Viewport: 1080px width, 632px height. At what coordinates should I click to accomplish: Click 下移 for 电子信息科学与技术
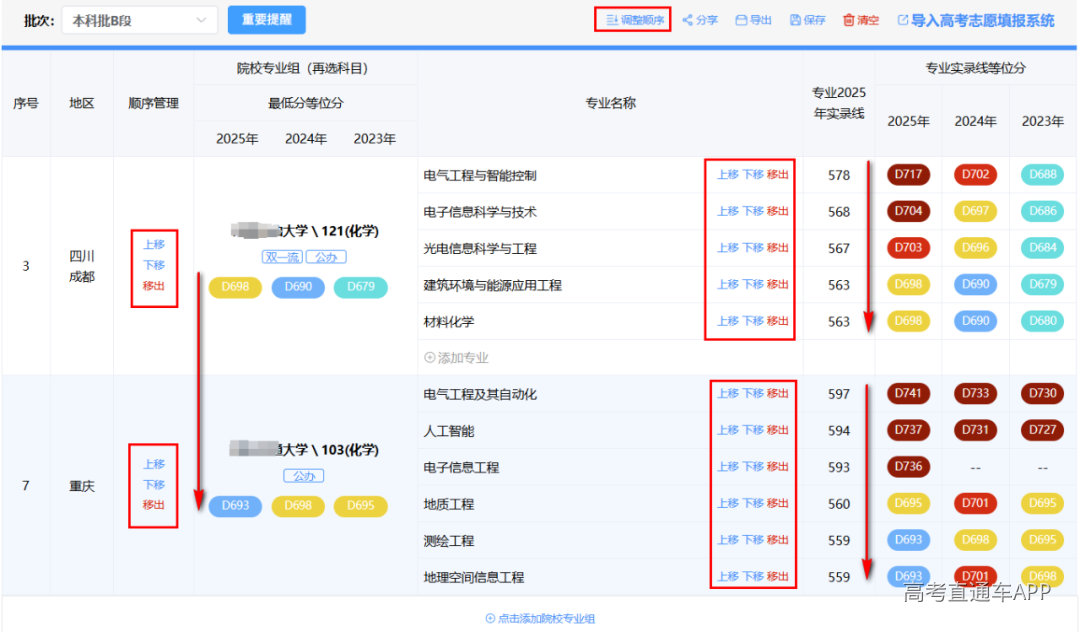click(x=753, y=211)
